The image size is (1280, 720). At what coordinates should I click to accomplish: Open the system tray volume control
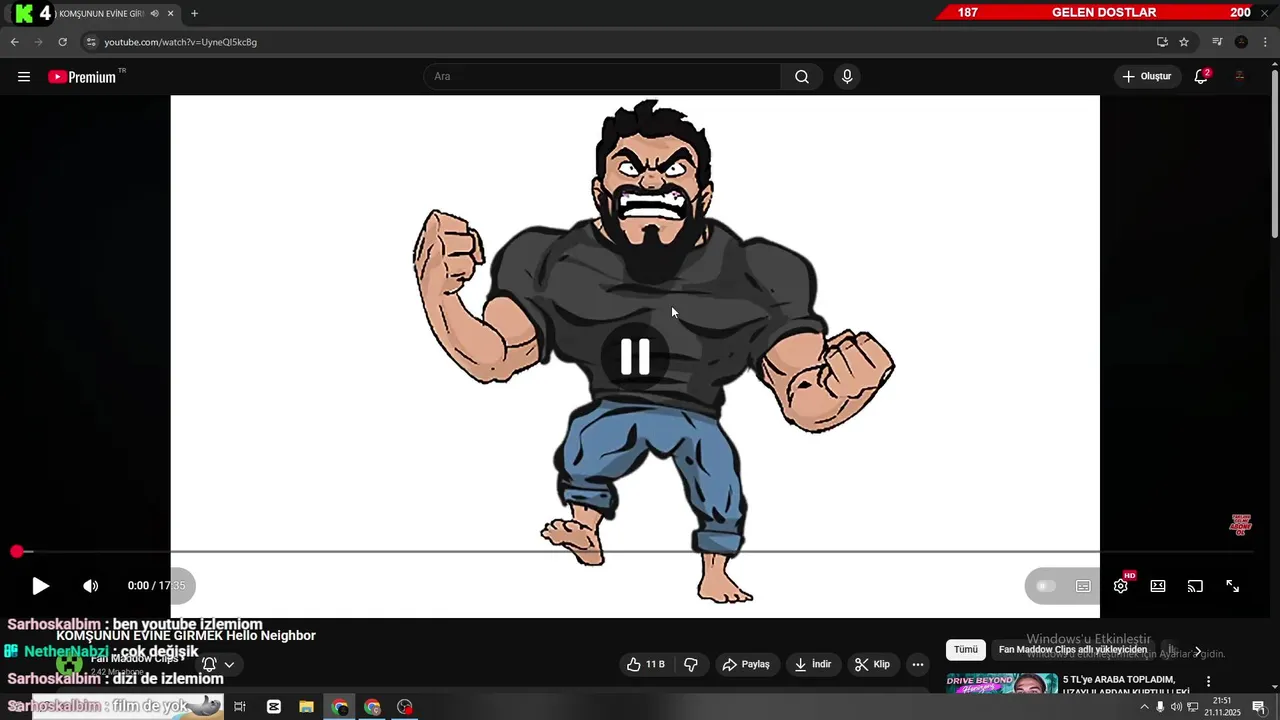pos(1176,707)
